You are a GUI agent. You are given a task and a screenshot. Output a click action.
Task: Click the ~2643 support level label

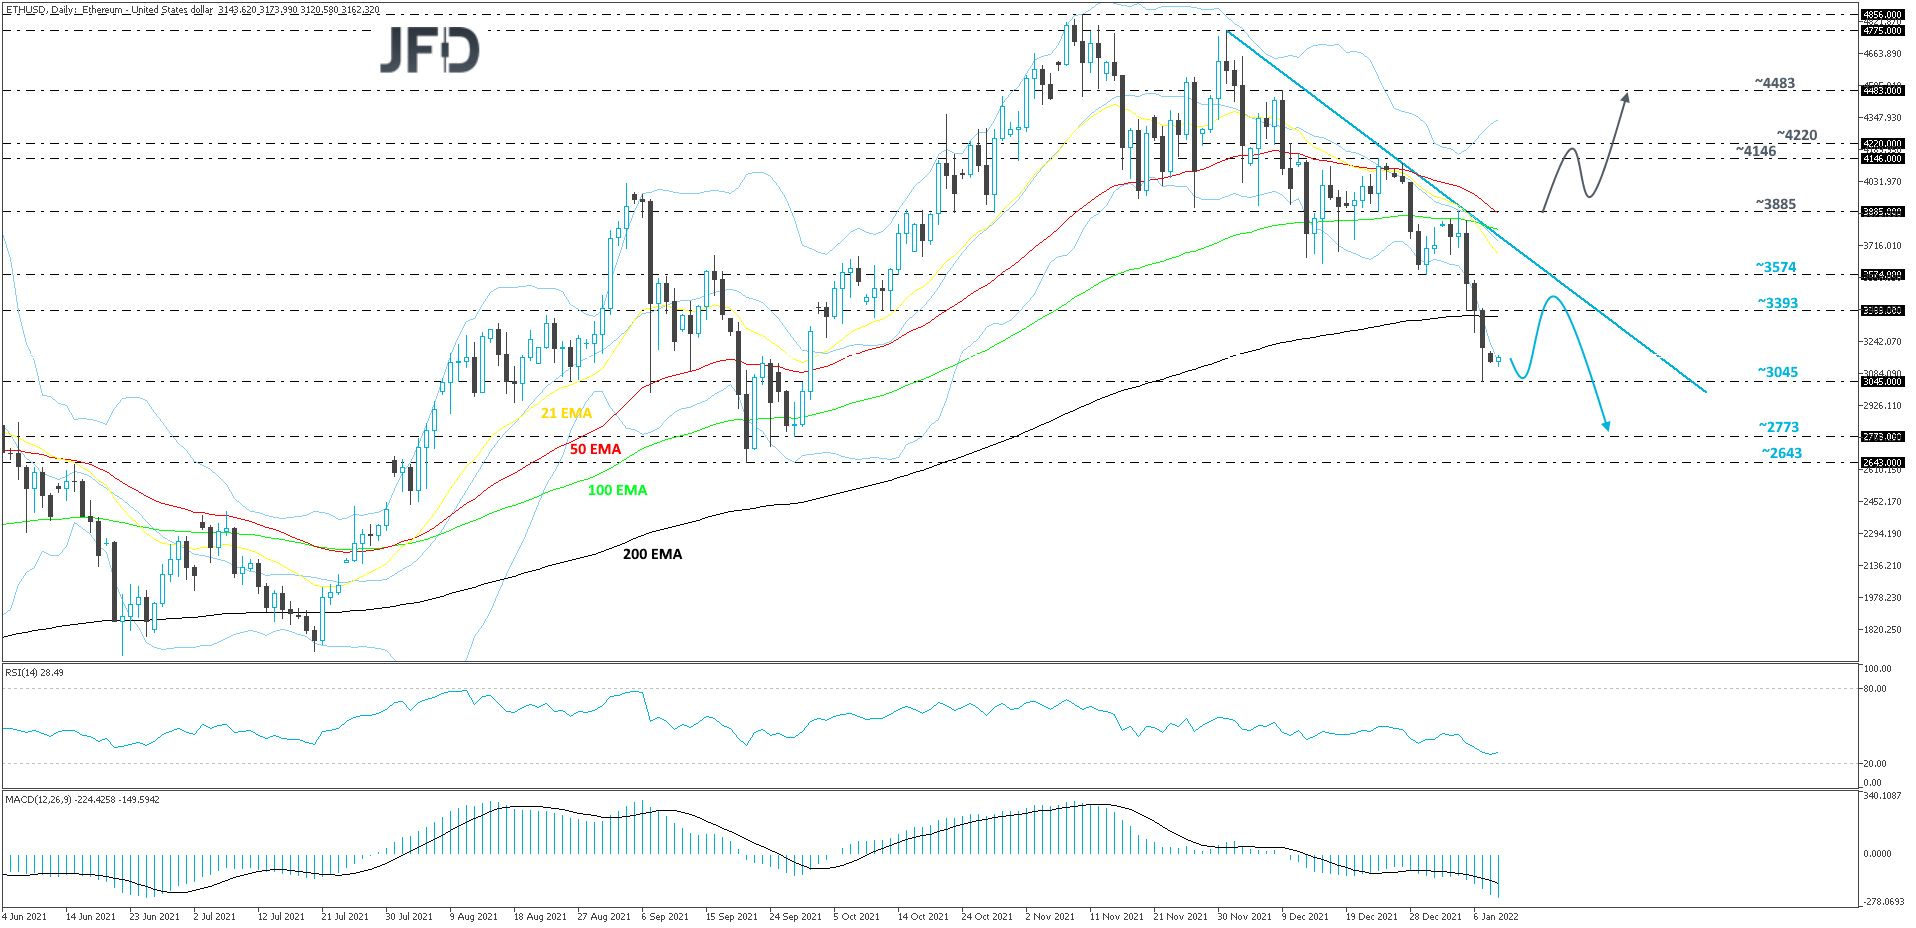[1781, 453]
